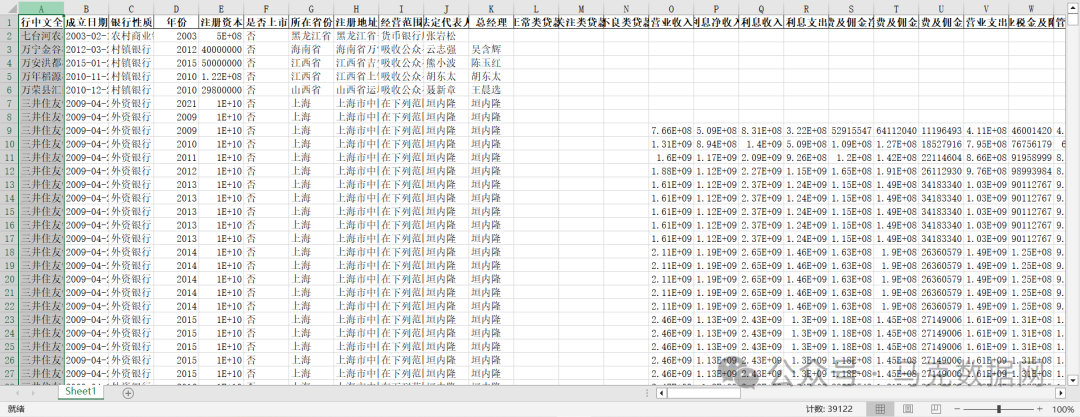1080x417 pixels.
Task: Select cell with value 1.22E+08
Action: tap(221, 76)
